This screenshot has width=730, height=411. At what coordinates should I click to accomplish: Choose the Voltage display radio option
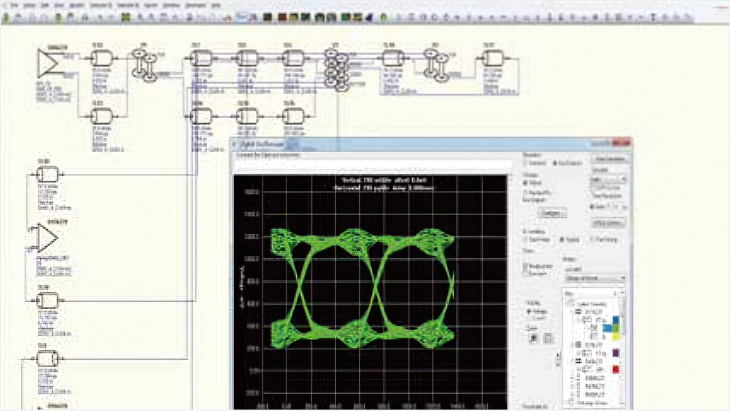(527, 311)
